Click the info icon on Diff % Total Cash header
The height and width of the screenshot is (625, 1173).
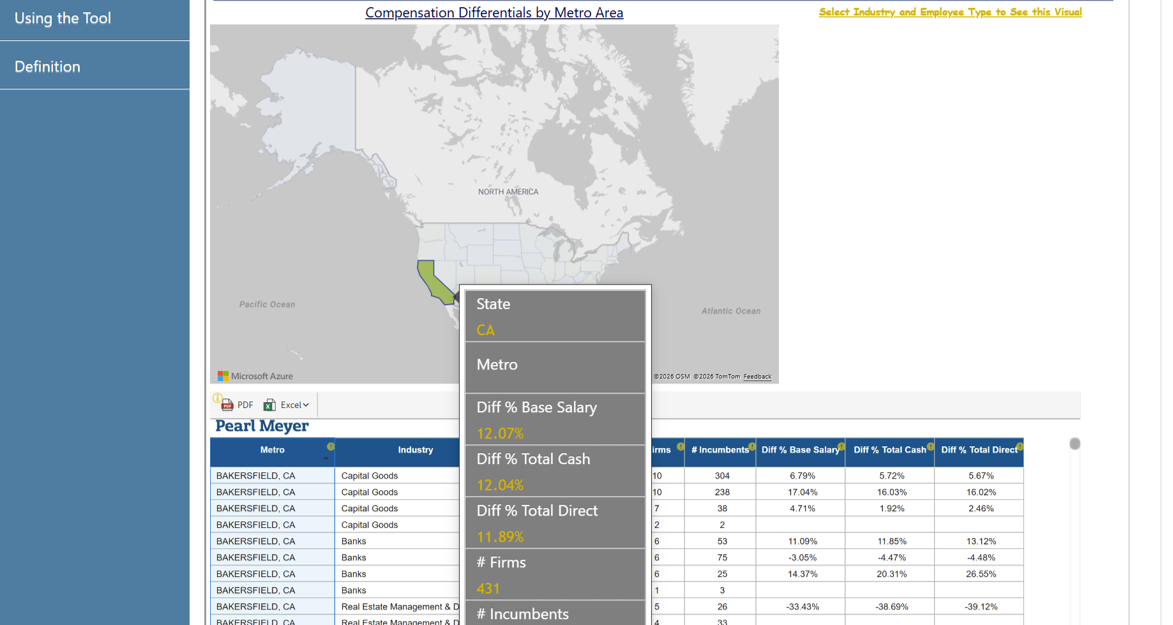pos(930,447)
